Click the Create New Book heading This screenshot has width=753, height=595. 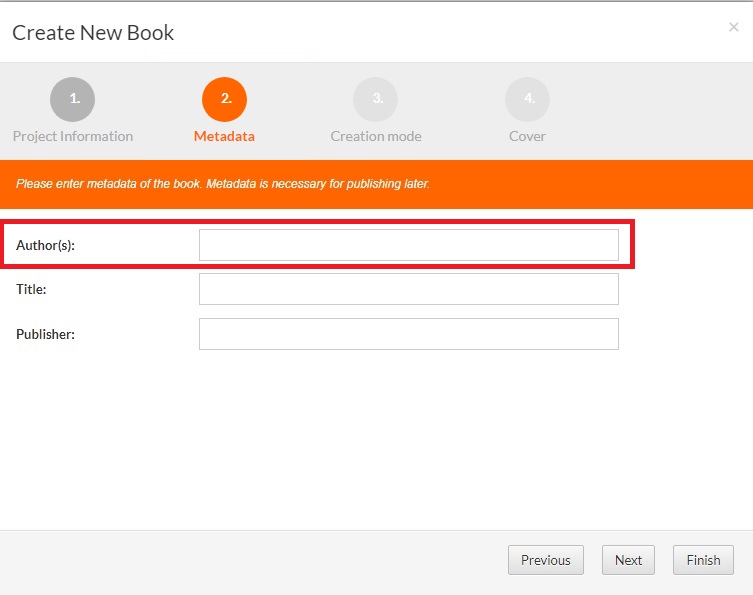93,33
